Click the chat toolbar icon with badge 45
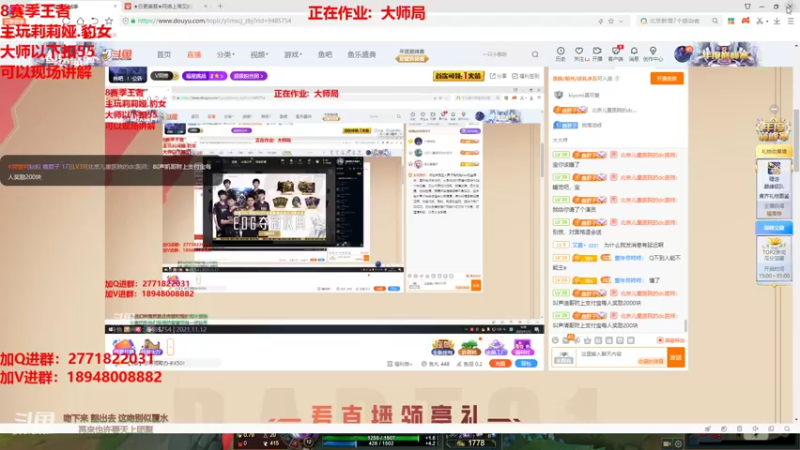The height and width of the screenshot is (450, 800). click(x=566, y=340)
